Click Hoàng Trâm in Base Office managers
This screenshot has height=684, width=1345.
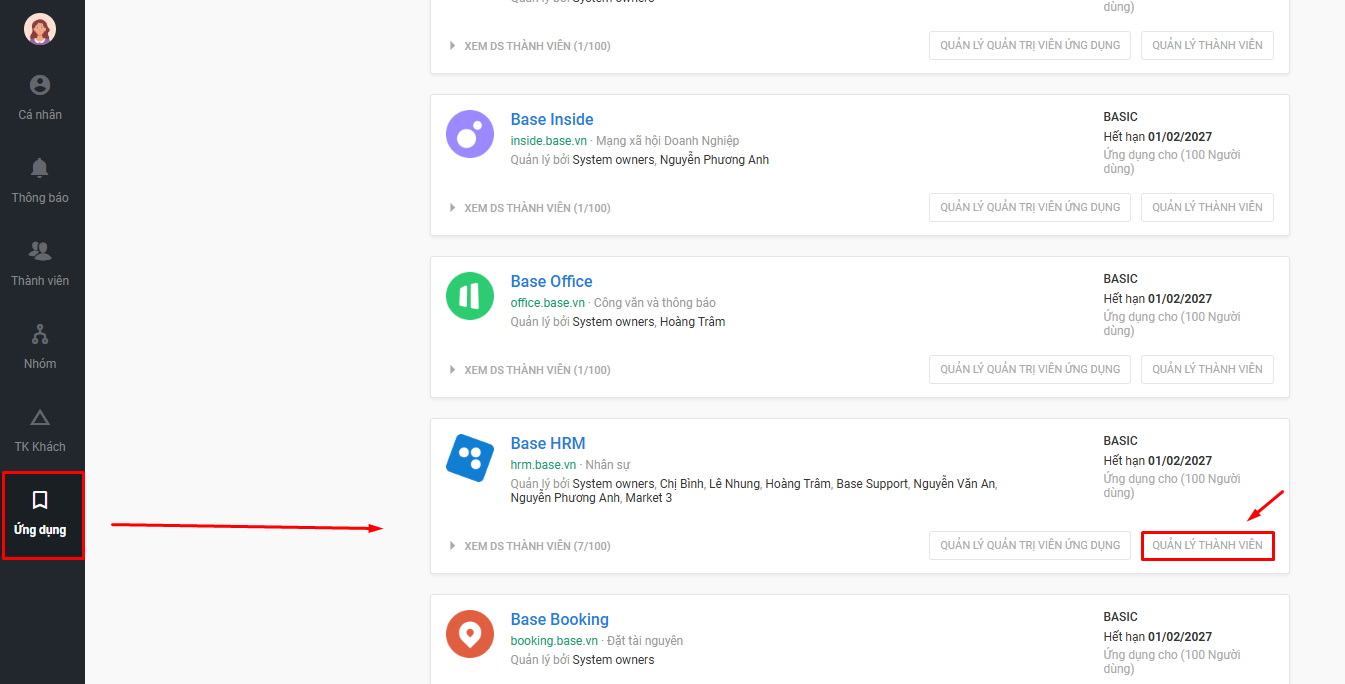(x=692, y=322)
